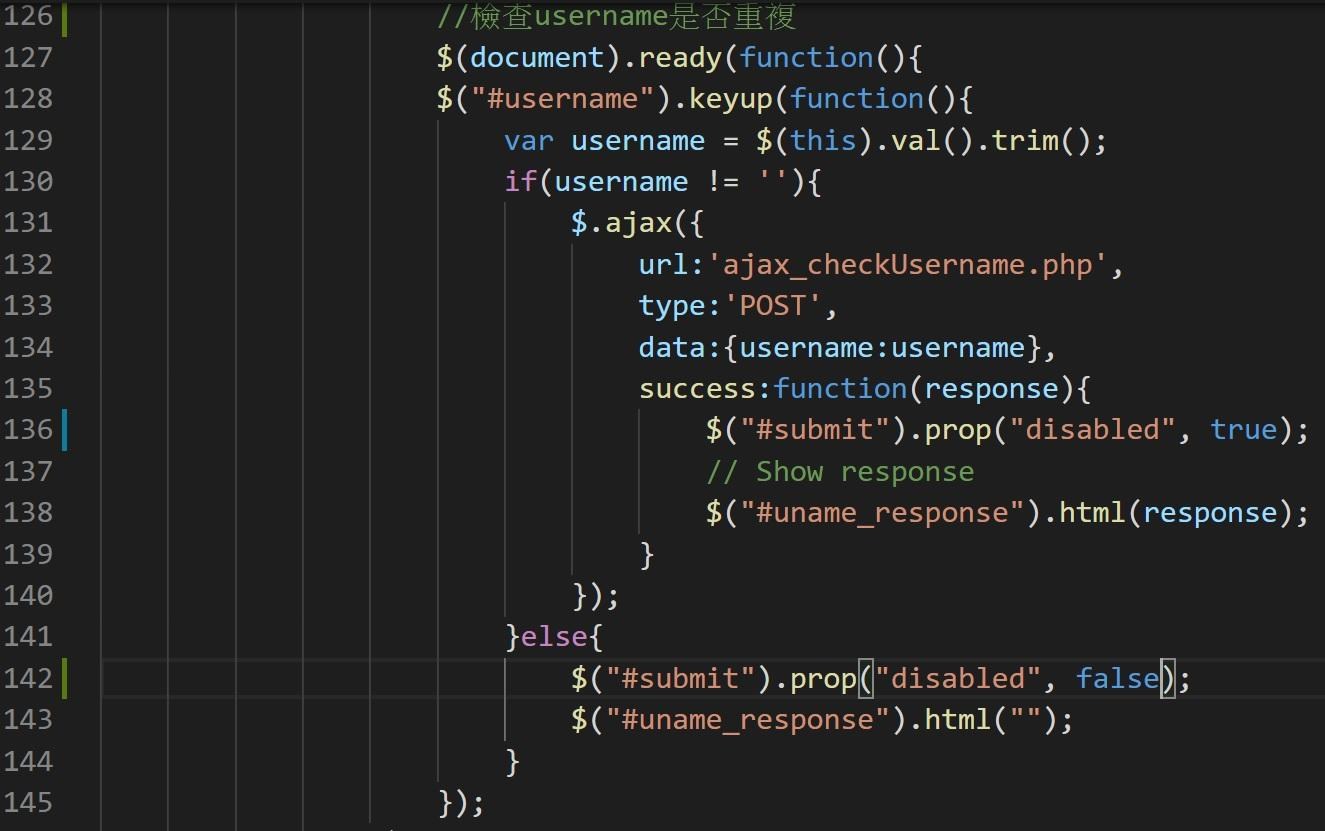This screenshot has height=831, width=1325.
Task: Click the '// Show response' comment
Action: [839, 471]
